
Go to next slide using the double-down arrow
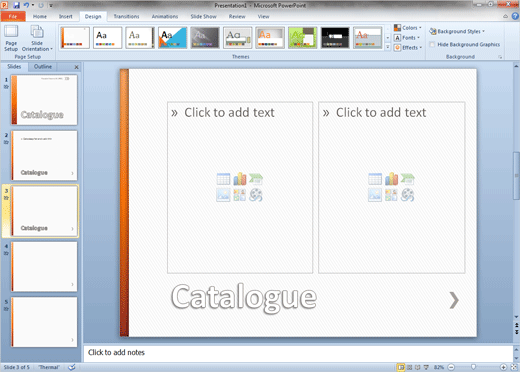tap(517, 331)
